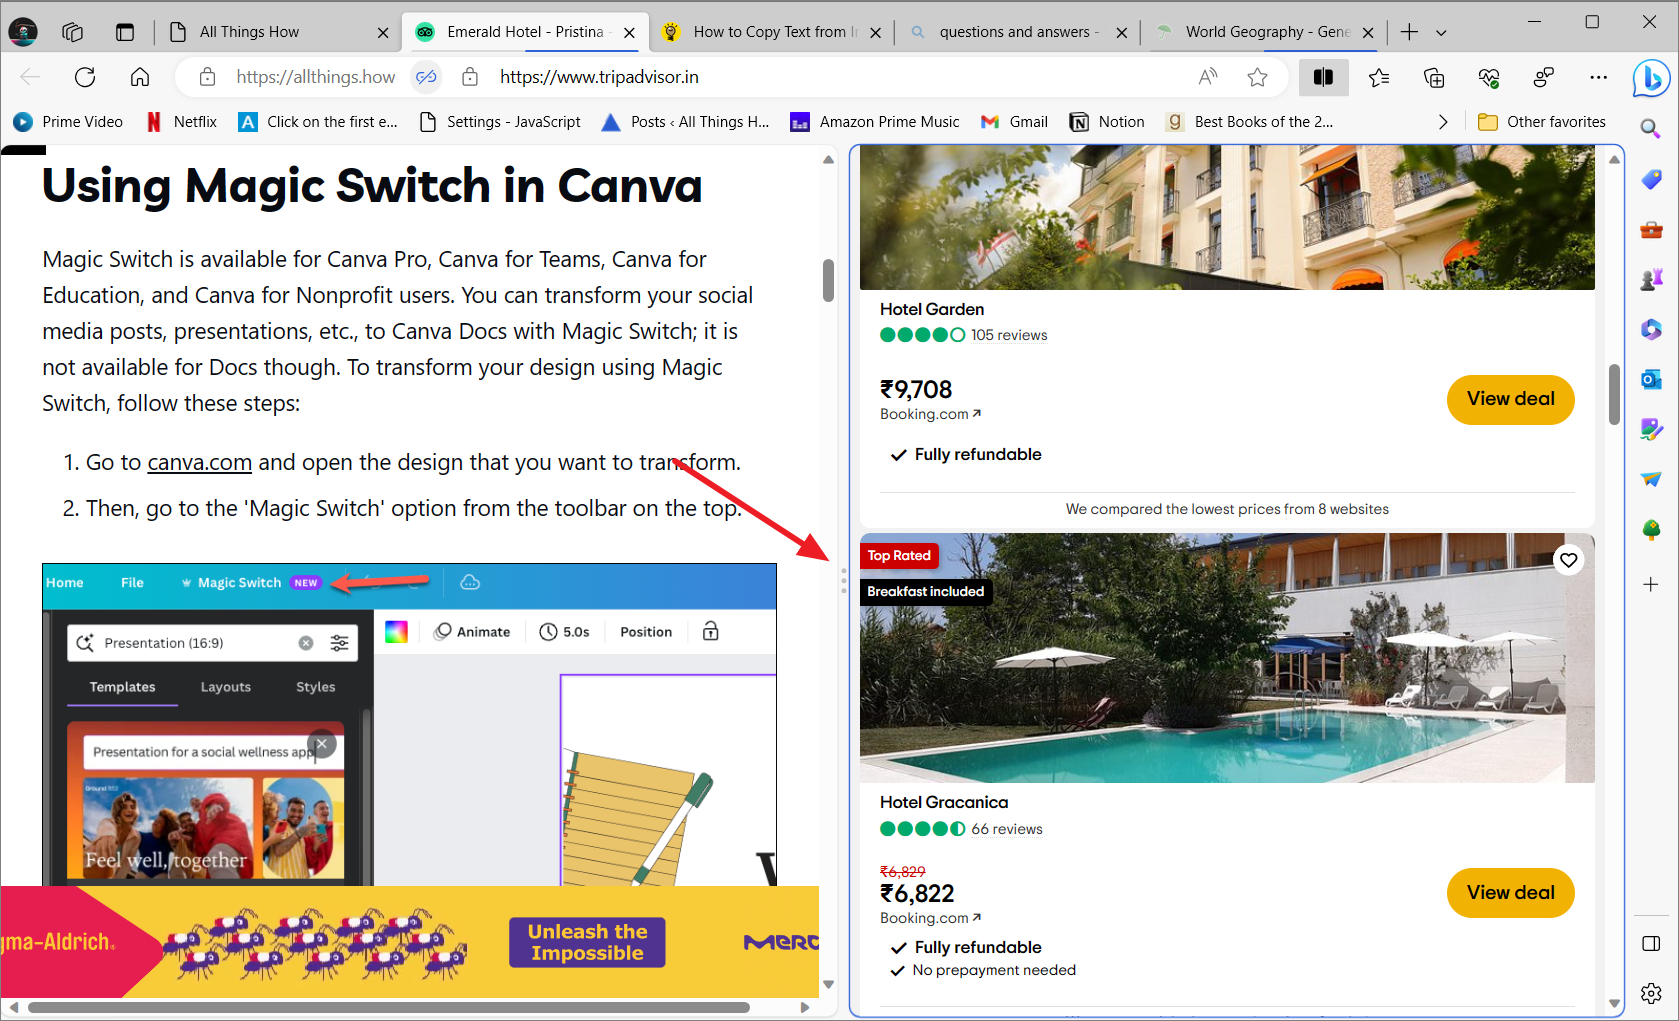Open Bing Copilot in the sidebar
The width and height of the screenshot is (1679, 1021).
[x=1651, y=79]
